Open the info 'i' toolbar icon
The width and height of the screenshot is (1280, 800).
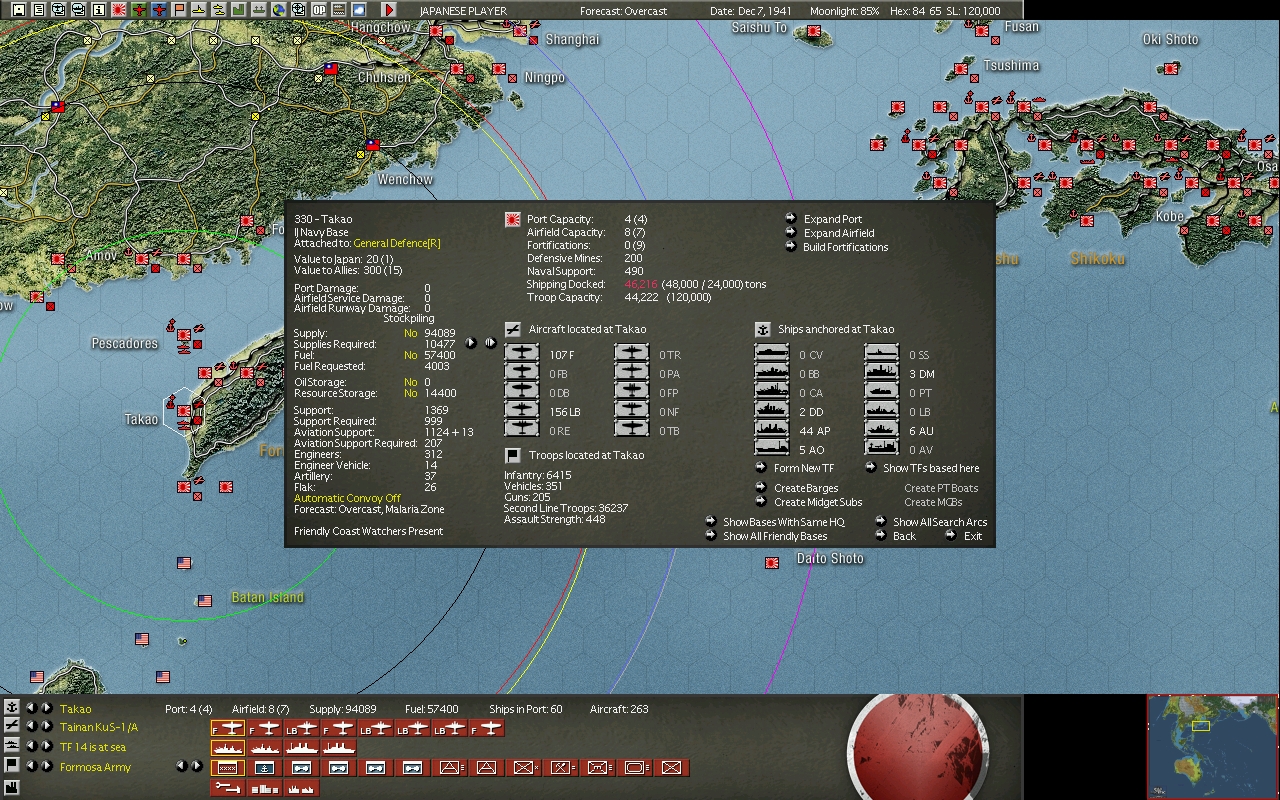tap(99, 10)
